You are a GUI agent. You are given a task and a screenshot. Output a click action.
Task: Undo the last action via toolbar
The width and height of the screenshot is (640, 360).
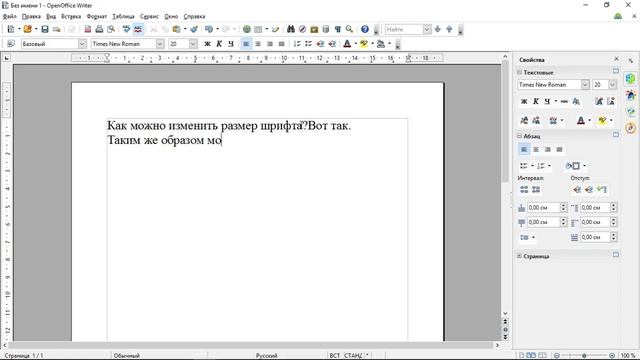tap(209, 29)
